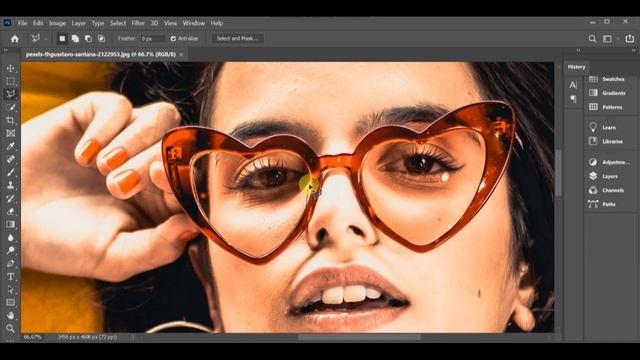Open the Patterns panel
This screenshot has height=360, width=640.
pyautogui.click(x=606, y=107)
